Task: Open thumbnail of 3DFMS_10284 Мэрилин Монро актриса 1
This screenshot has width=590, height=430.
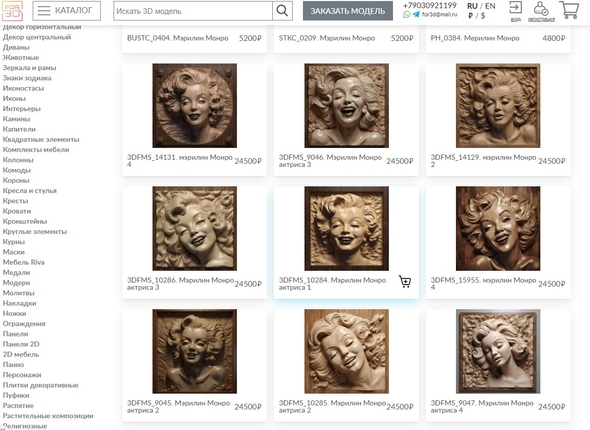Action: pos(347,228)
